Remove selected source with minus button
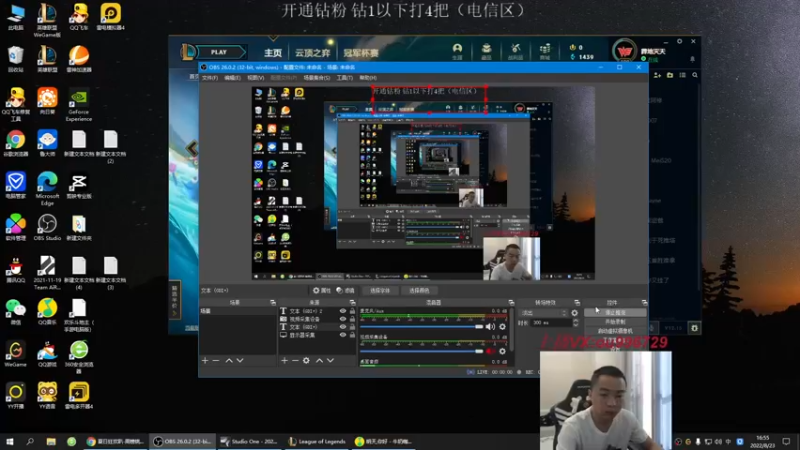The height and width of the screenshot is (450, 800). 295,361
